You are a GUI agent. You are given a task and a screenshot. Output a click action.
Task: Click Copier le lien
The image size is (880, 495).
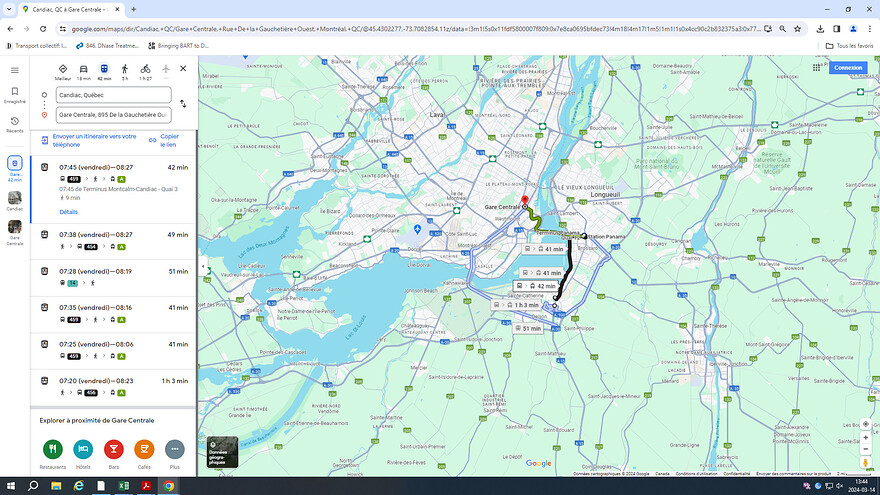click(164, 140)
